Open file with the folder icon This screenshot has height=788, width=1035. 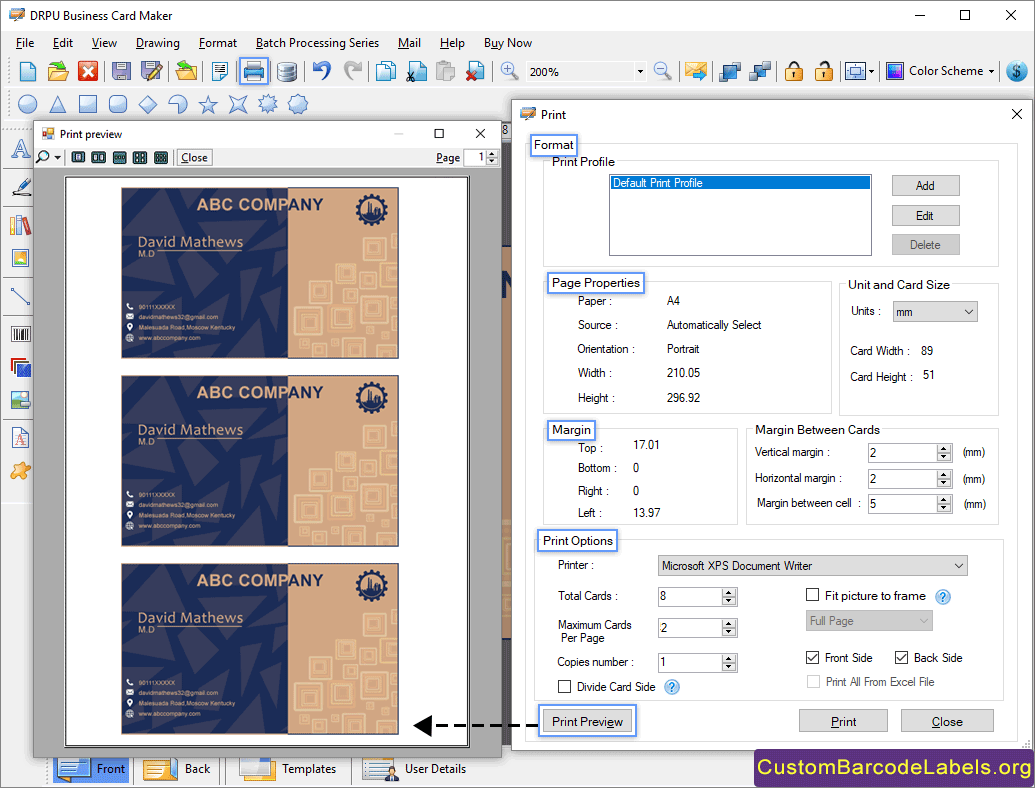click(58, 71)
